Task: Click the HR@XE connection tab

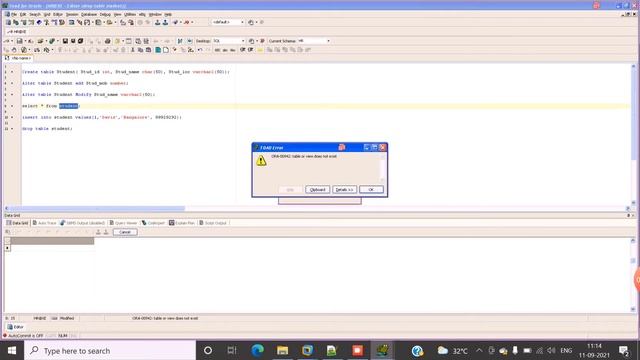Action: [x=16, y=31]
